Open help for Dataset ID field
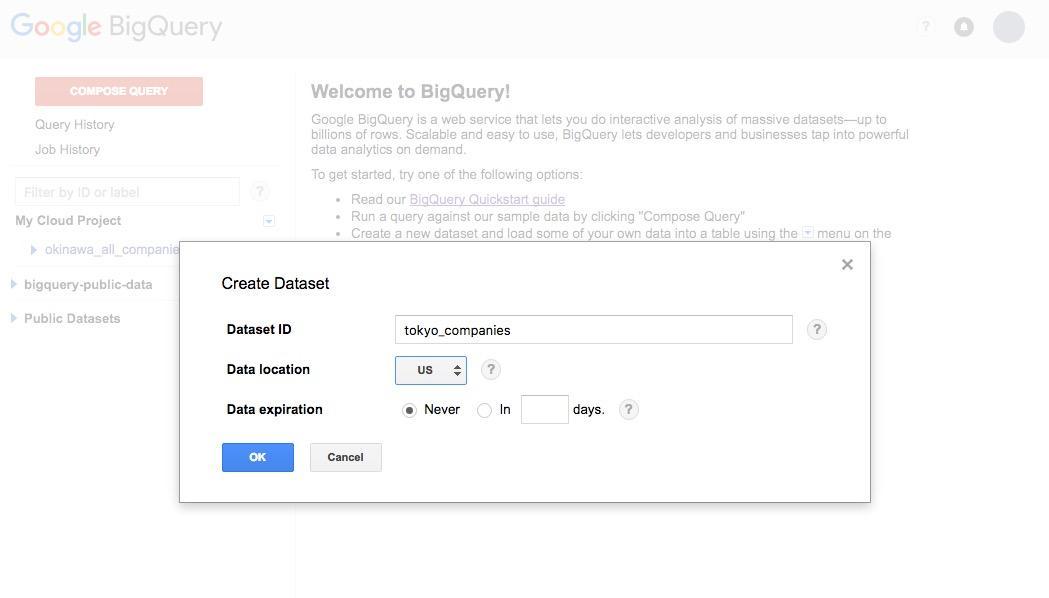The width and height of the screenshot is (1049, 598). pyautogui.click(x=816, y=330)
